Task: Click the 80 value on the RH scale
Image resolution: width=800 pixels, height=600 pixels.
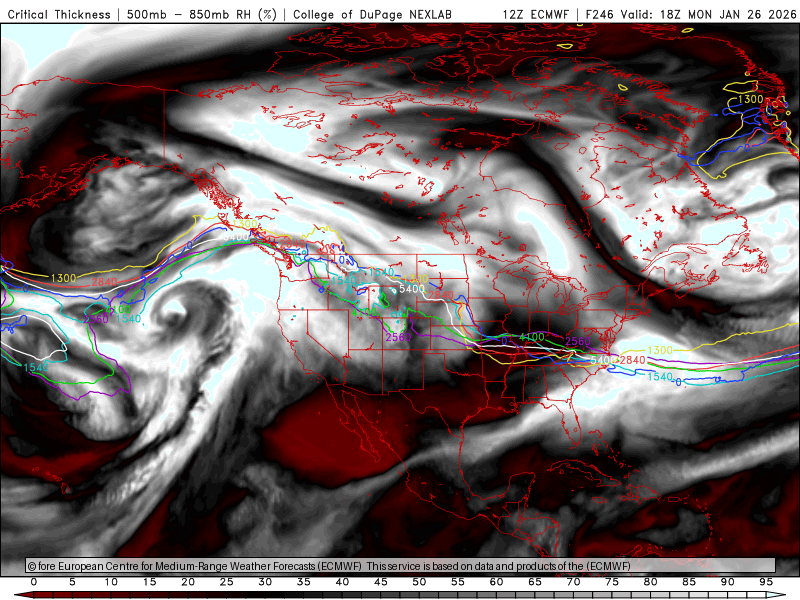Action: coord(651,582)
